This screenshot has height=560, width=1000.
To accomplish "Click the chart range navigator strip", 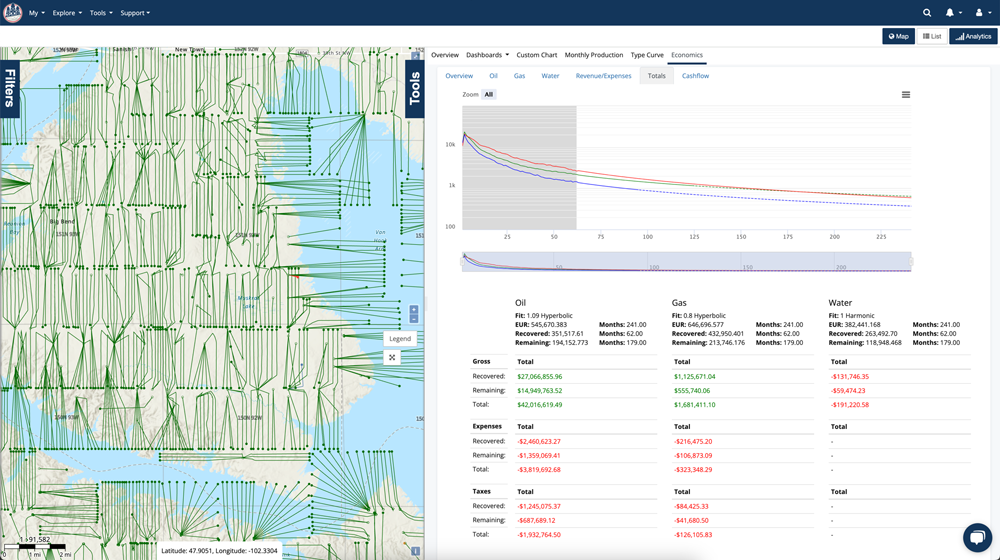I will [687, 262].
